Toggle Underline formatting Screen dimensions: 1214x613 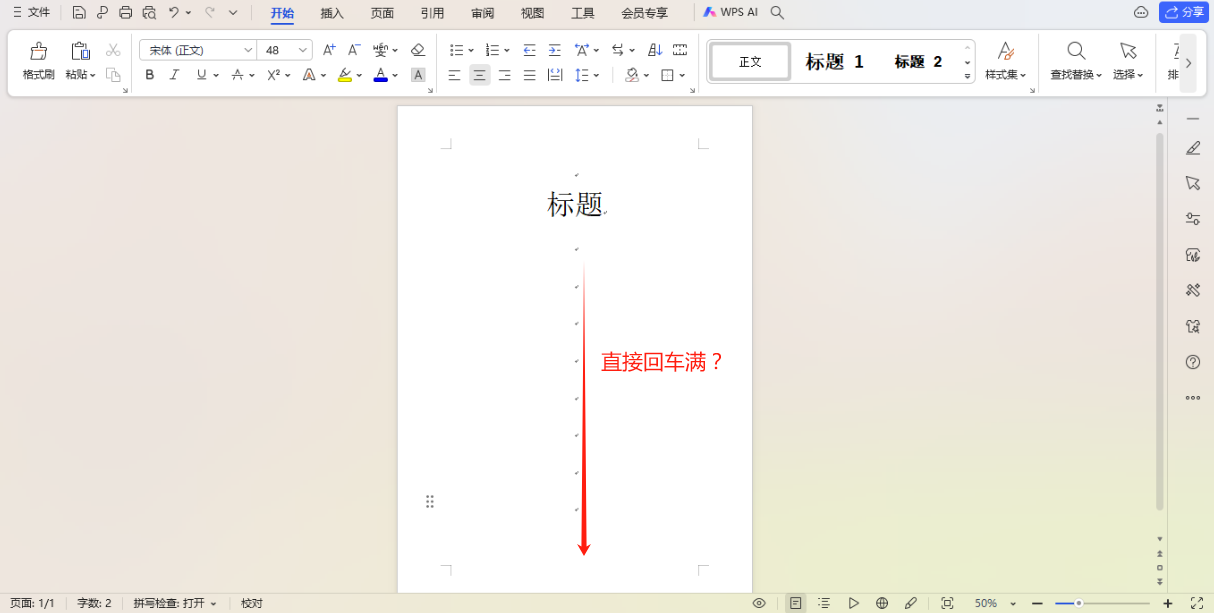point(201,75)
